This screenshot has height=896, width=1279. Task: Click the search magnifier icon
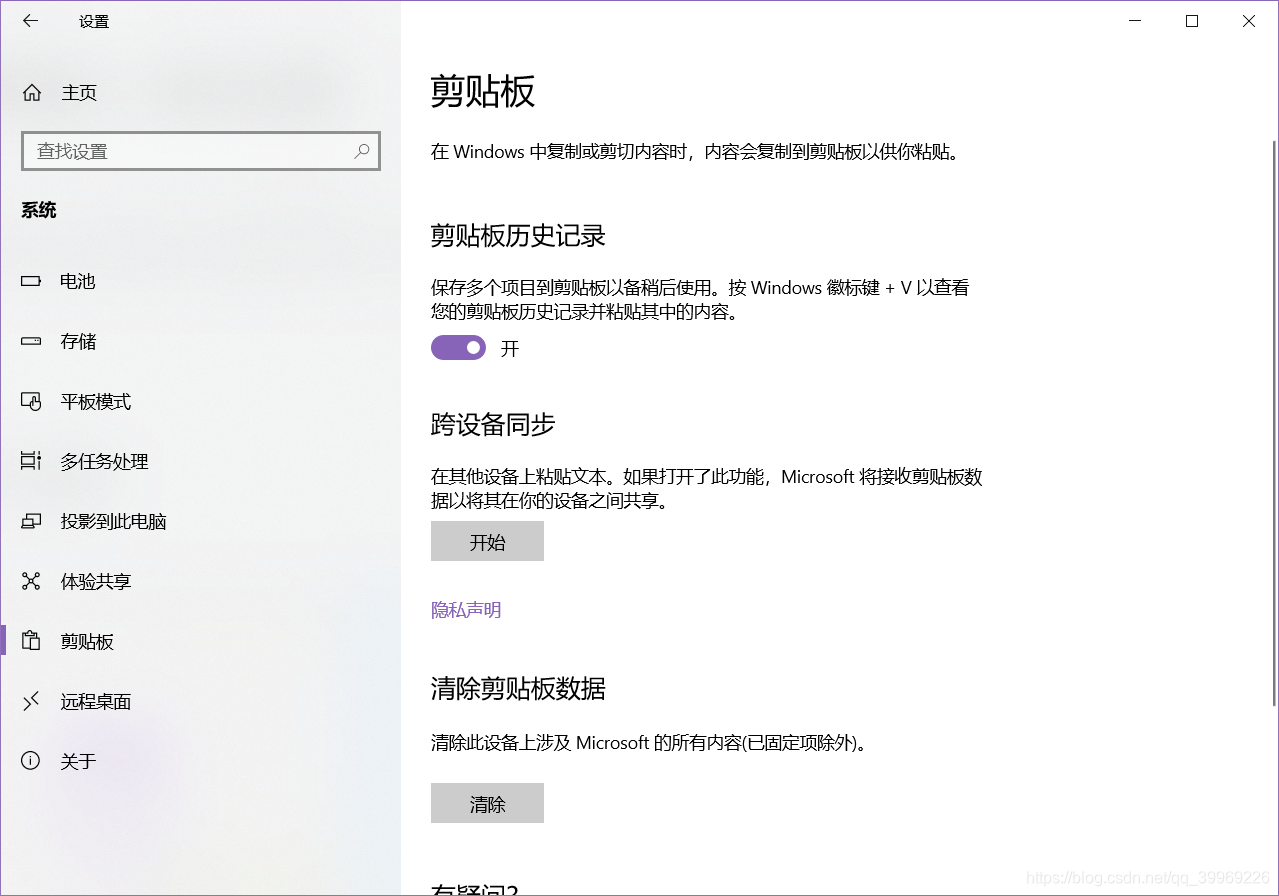click(x=362, y=151)
